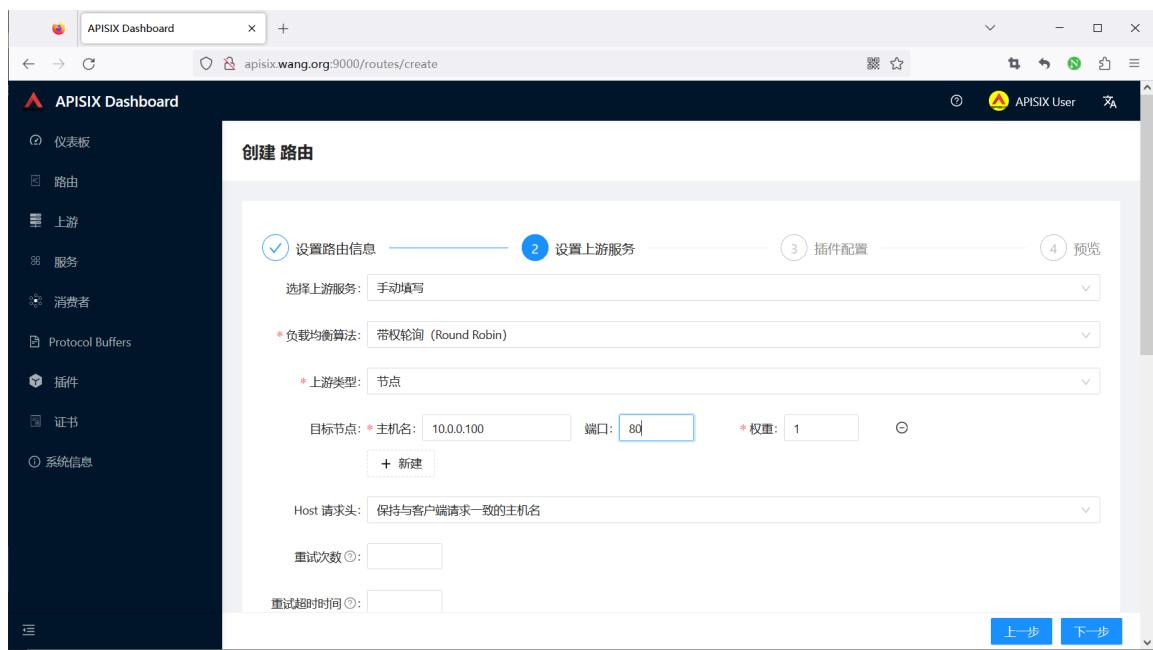Click the browser back arrow

click(29, 64)
